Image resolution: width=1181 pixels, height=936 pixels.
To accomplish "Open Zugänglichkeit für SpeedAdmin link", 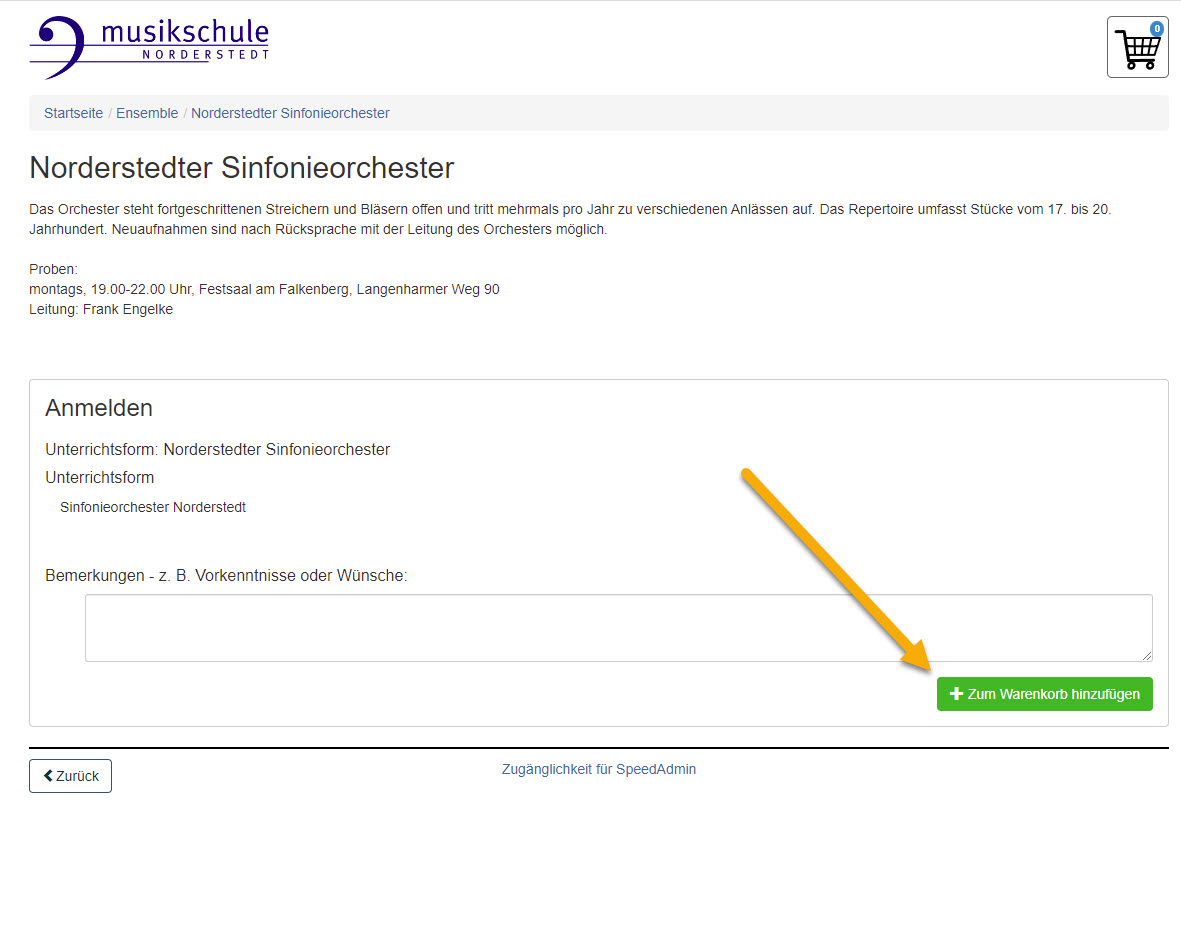I will click(599, 769).
